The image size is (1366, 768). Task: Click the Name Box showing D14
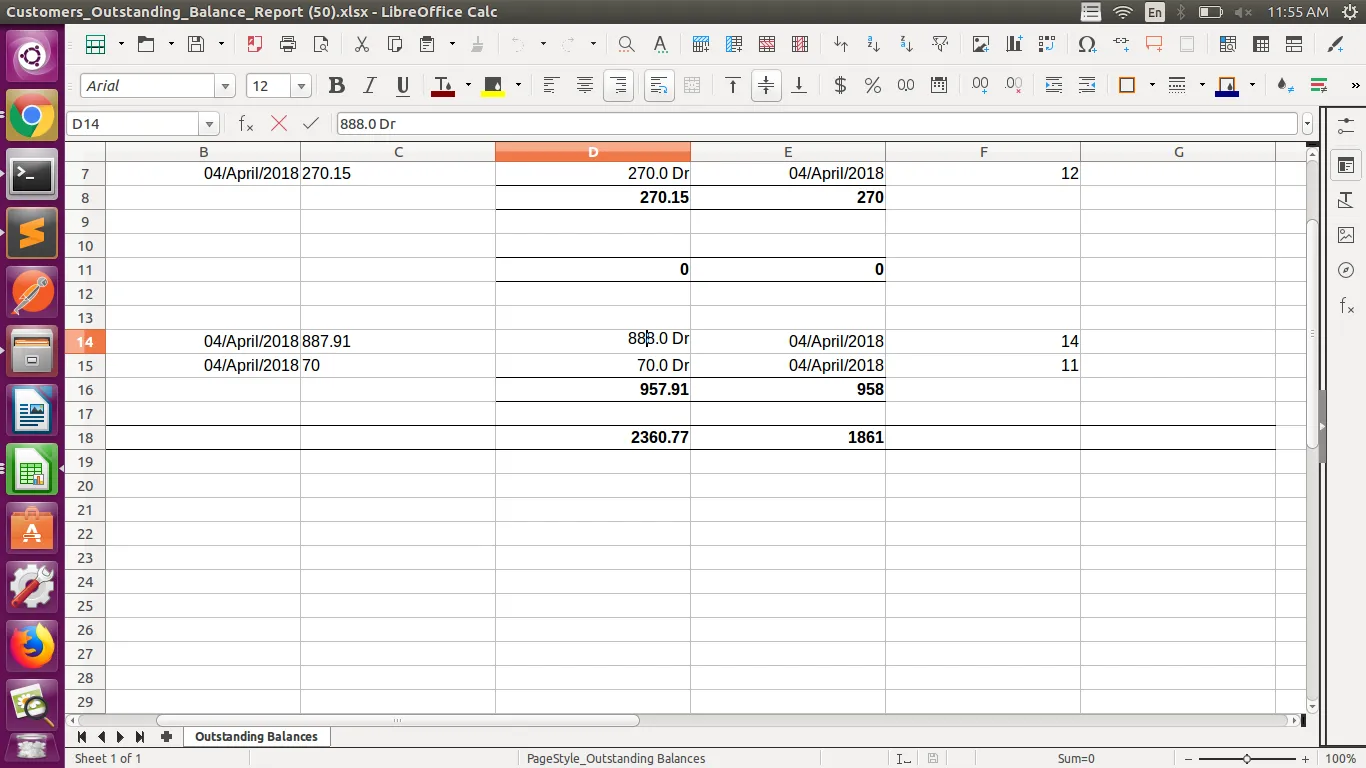(133, 124)
